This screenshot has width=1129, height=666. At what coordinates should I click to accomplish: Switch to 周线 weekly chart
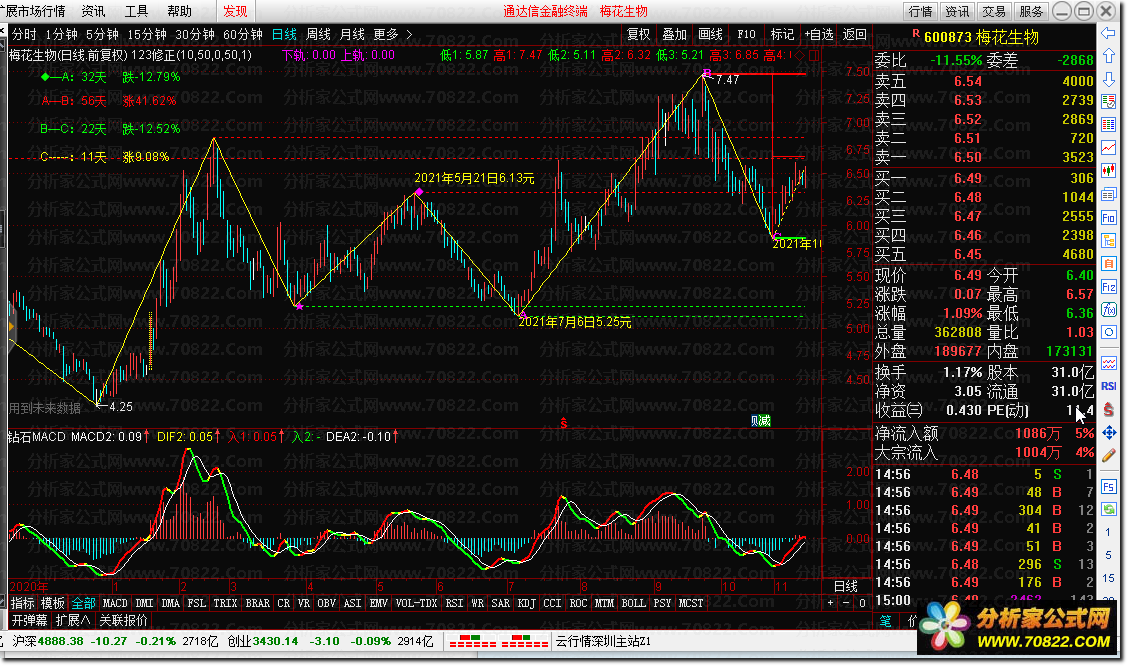coord(318,35)
